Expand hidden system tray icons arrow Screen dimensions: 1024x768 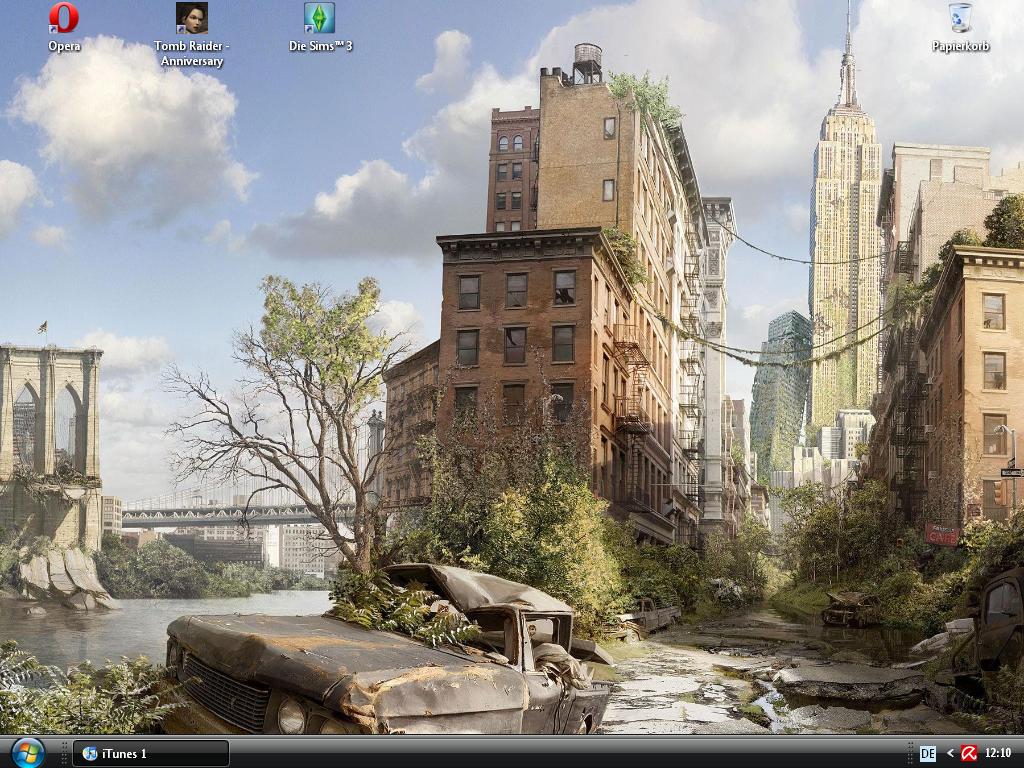(x=950, y=753)
